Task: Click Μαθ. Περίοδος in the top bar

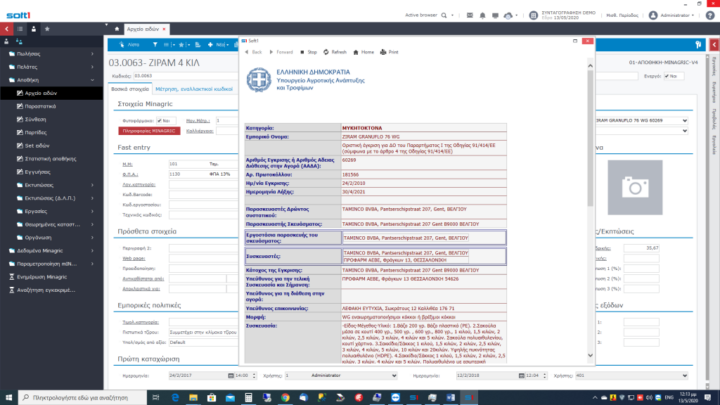Action: (x=622, y=15)
